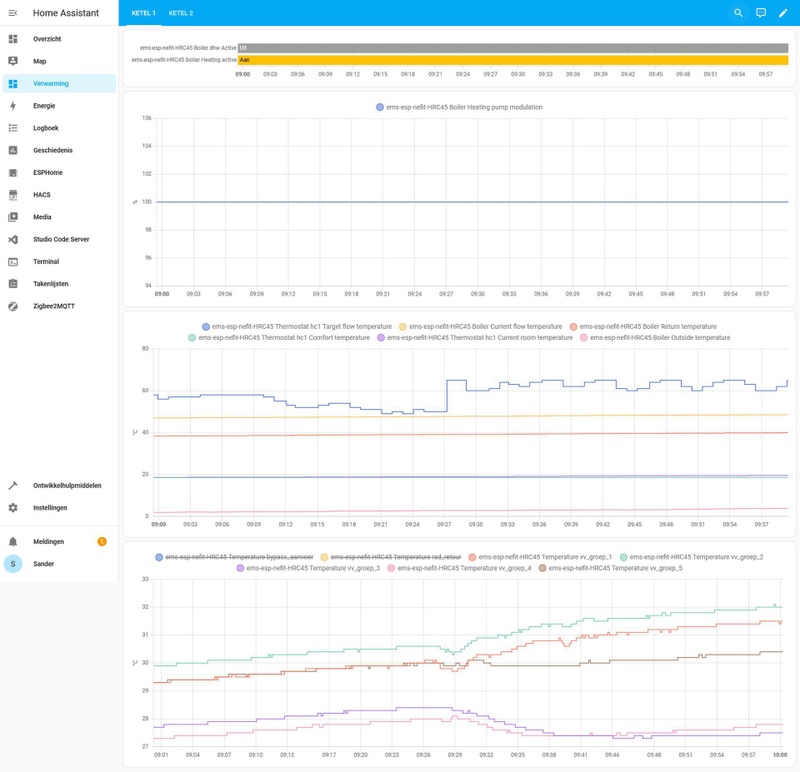Image resolution: width=800 pixels, height=772 pixels.
Task: Switch to the KETEL 2 tab
Action: tap(181, 13)
